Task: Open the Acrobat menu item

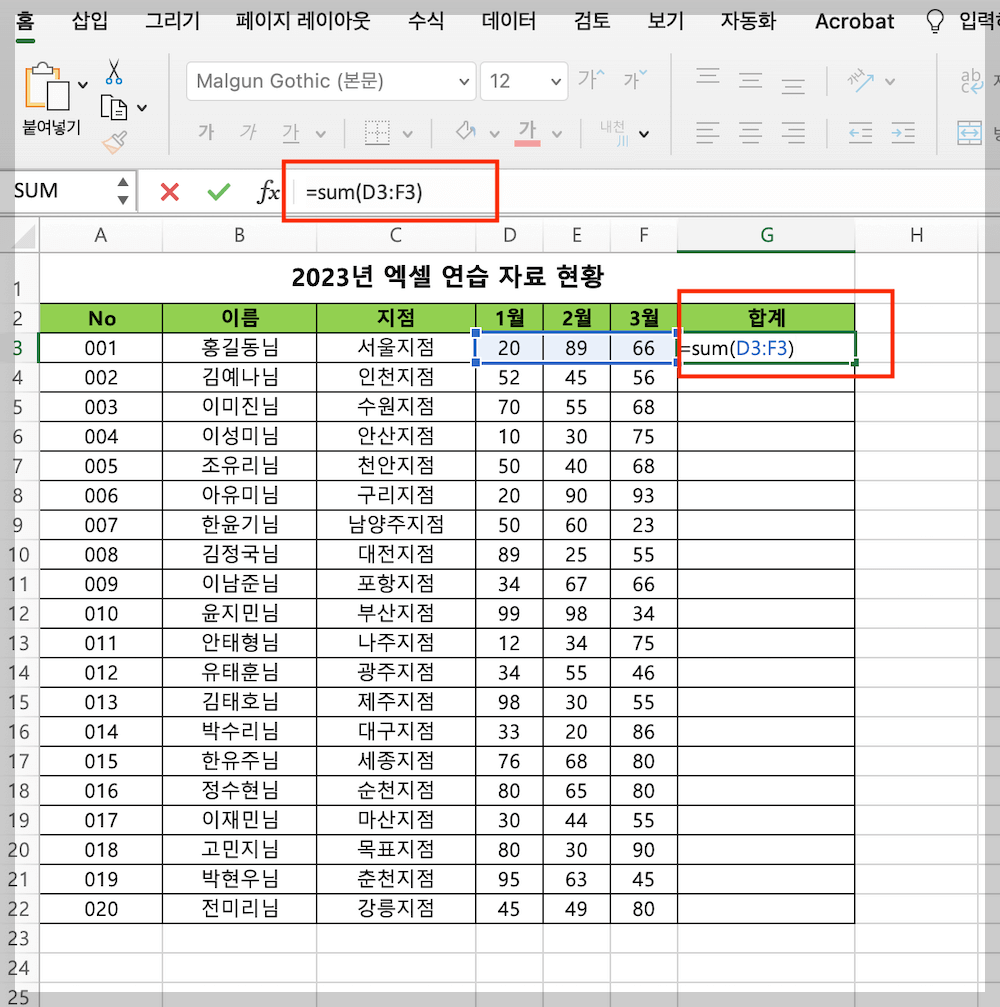Action: click(x=853, y=21)
